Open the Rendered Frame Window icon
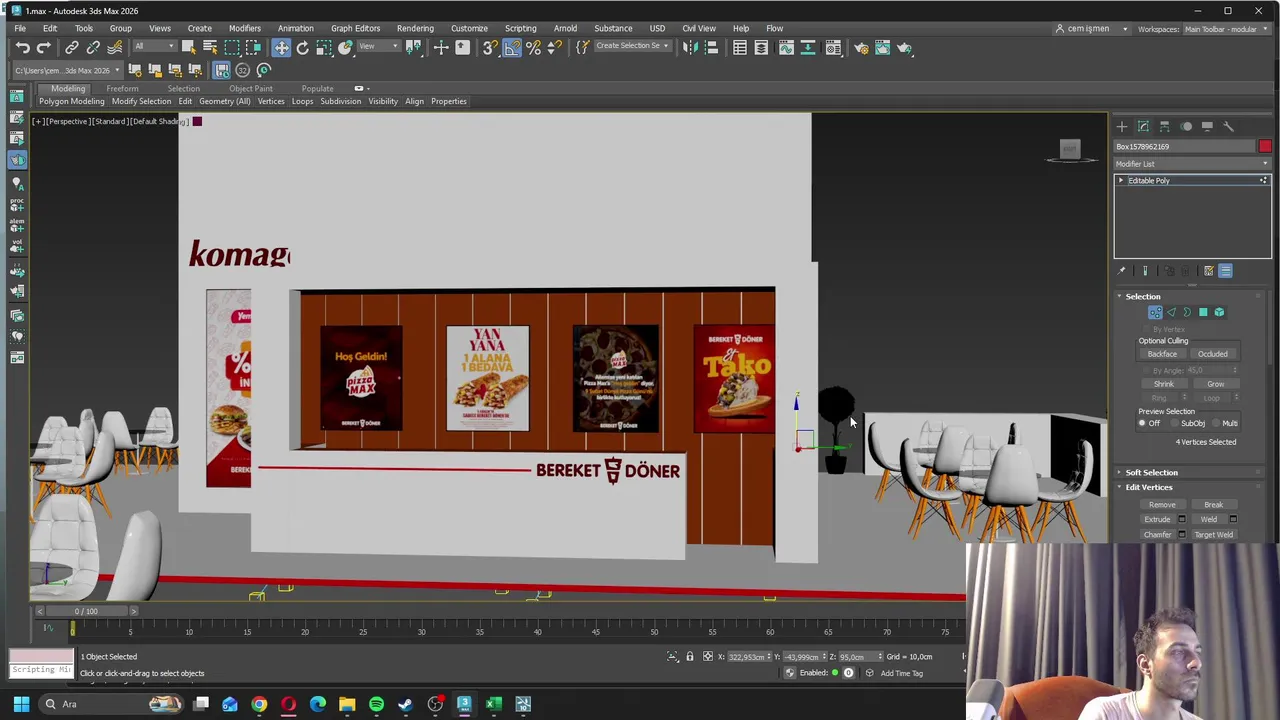The width and height of the screenshot is (1280, 720). (x=882, y=48)
